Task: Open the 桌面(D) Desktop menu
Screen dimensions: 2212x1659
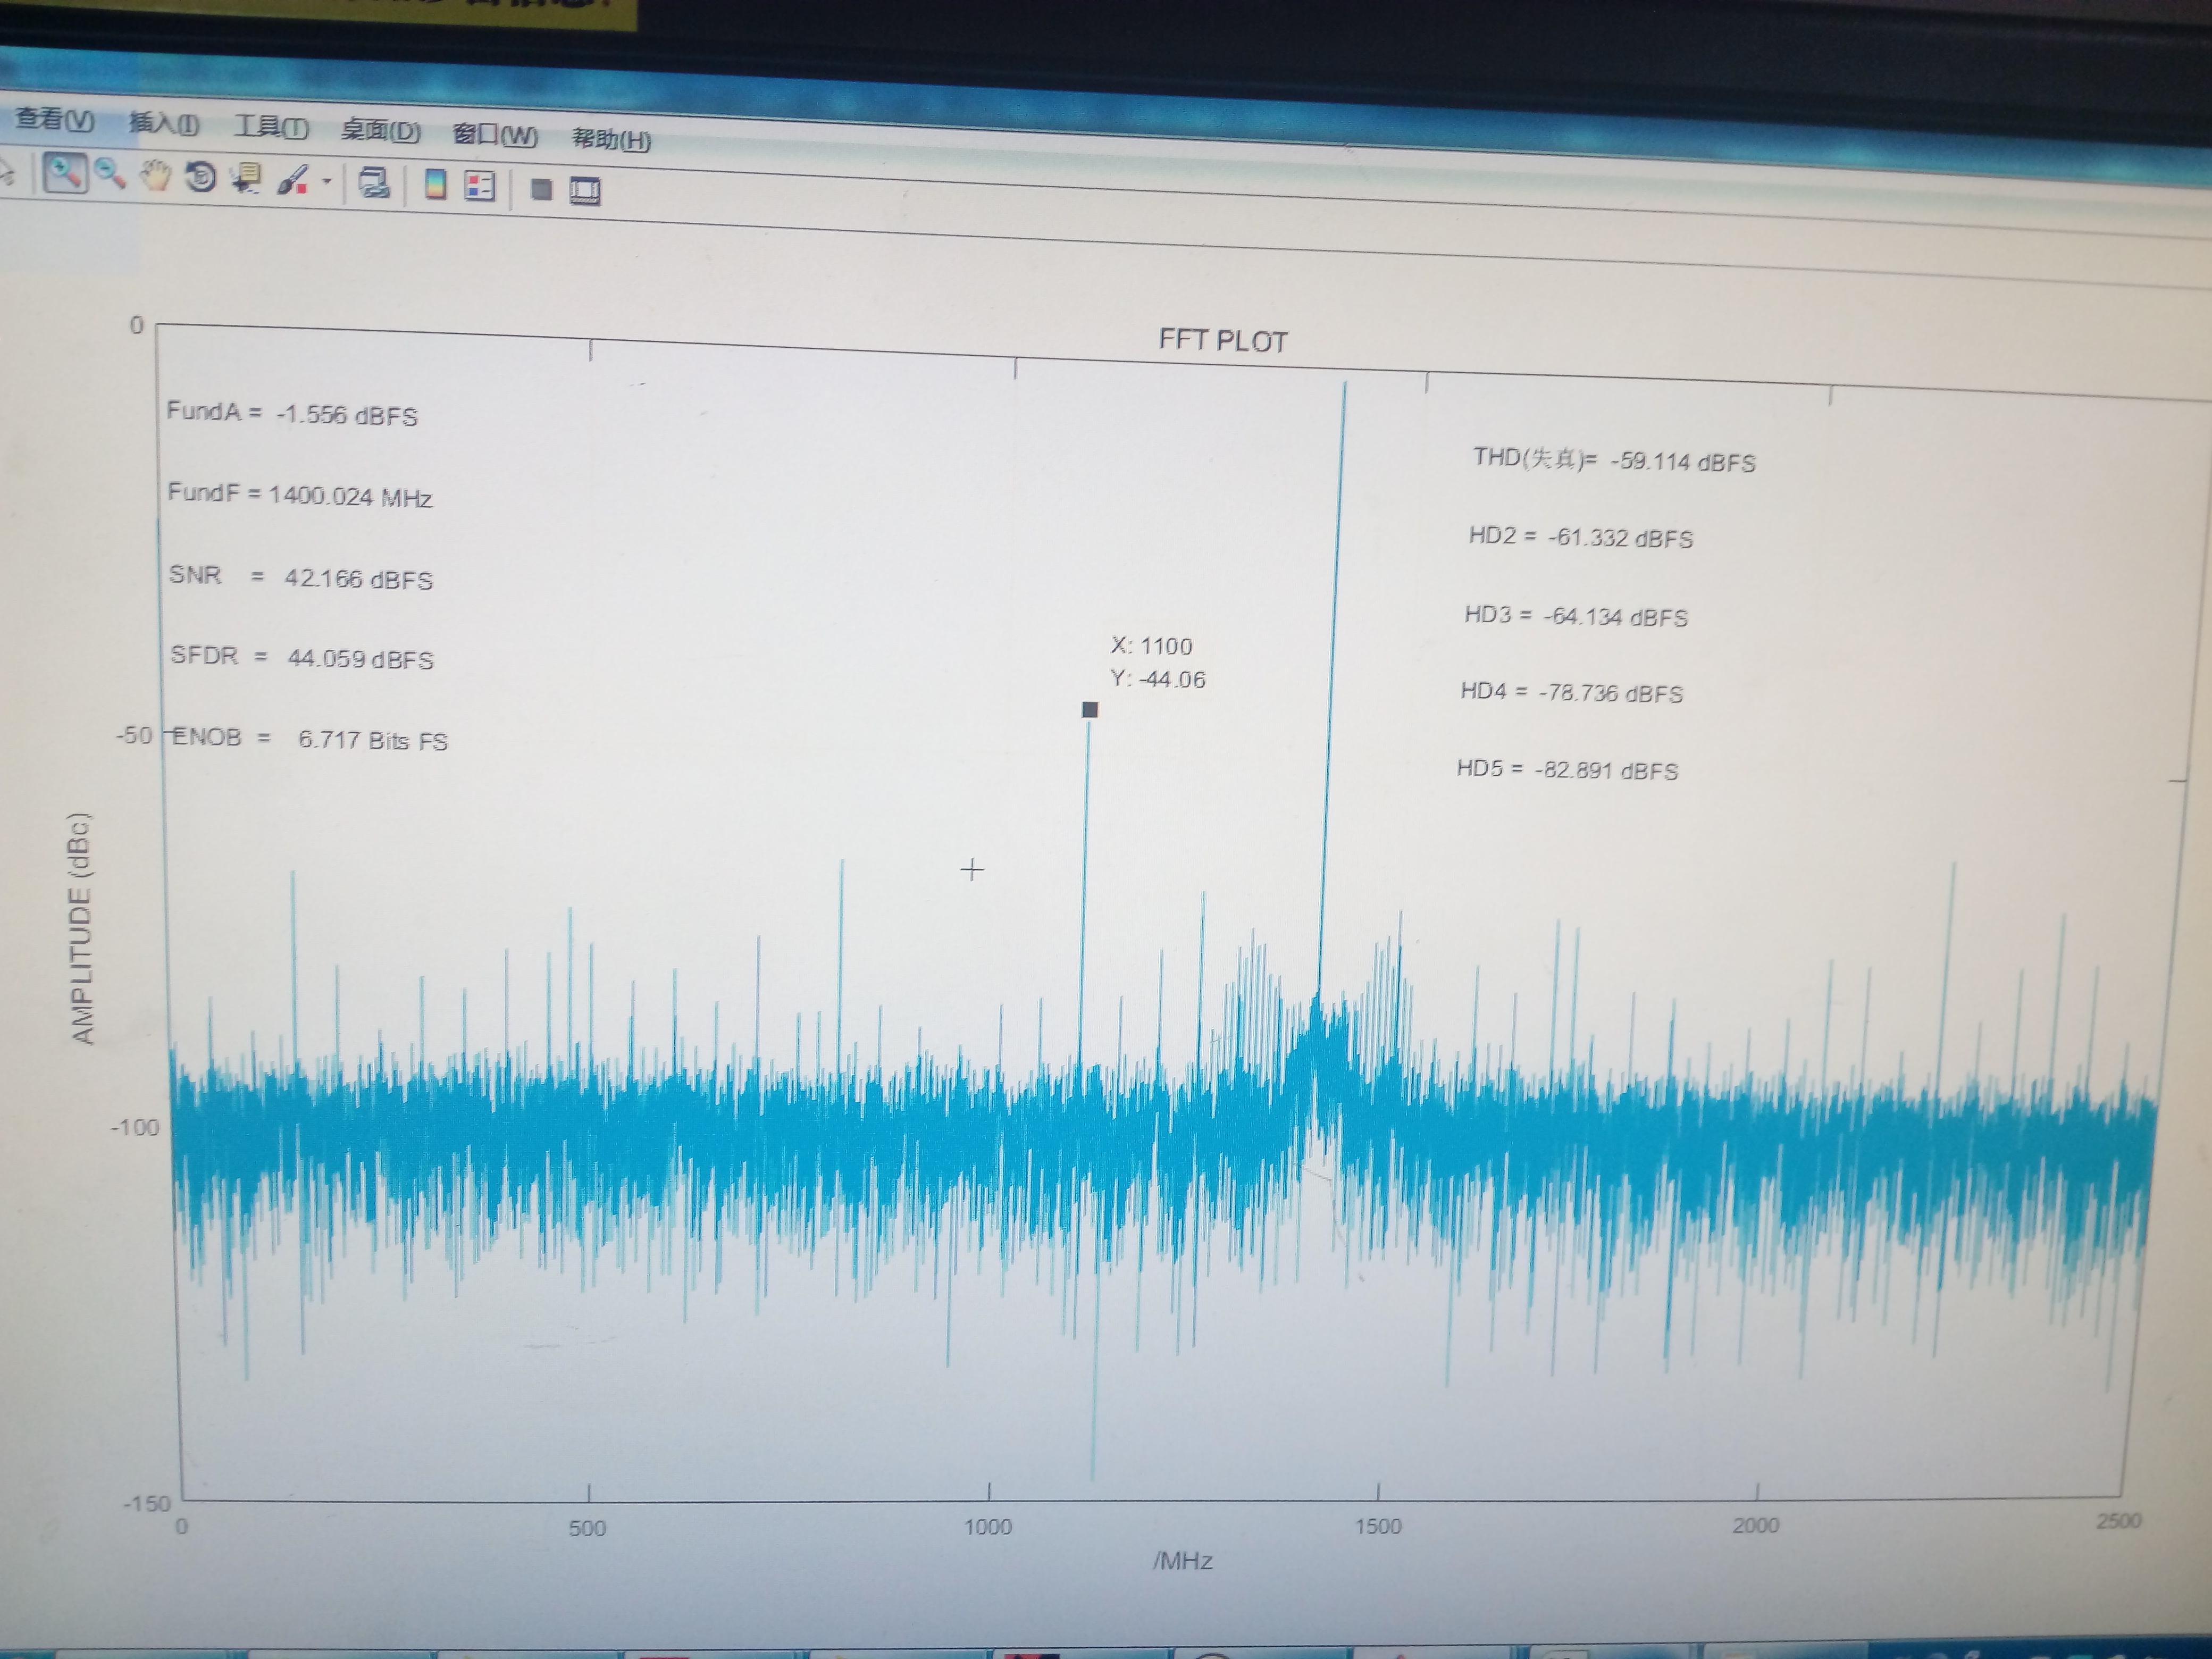Action: coord(380,131)
